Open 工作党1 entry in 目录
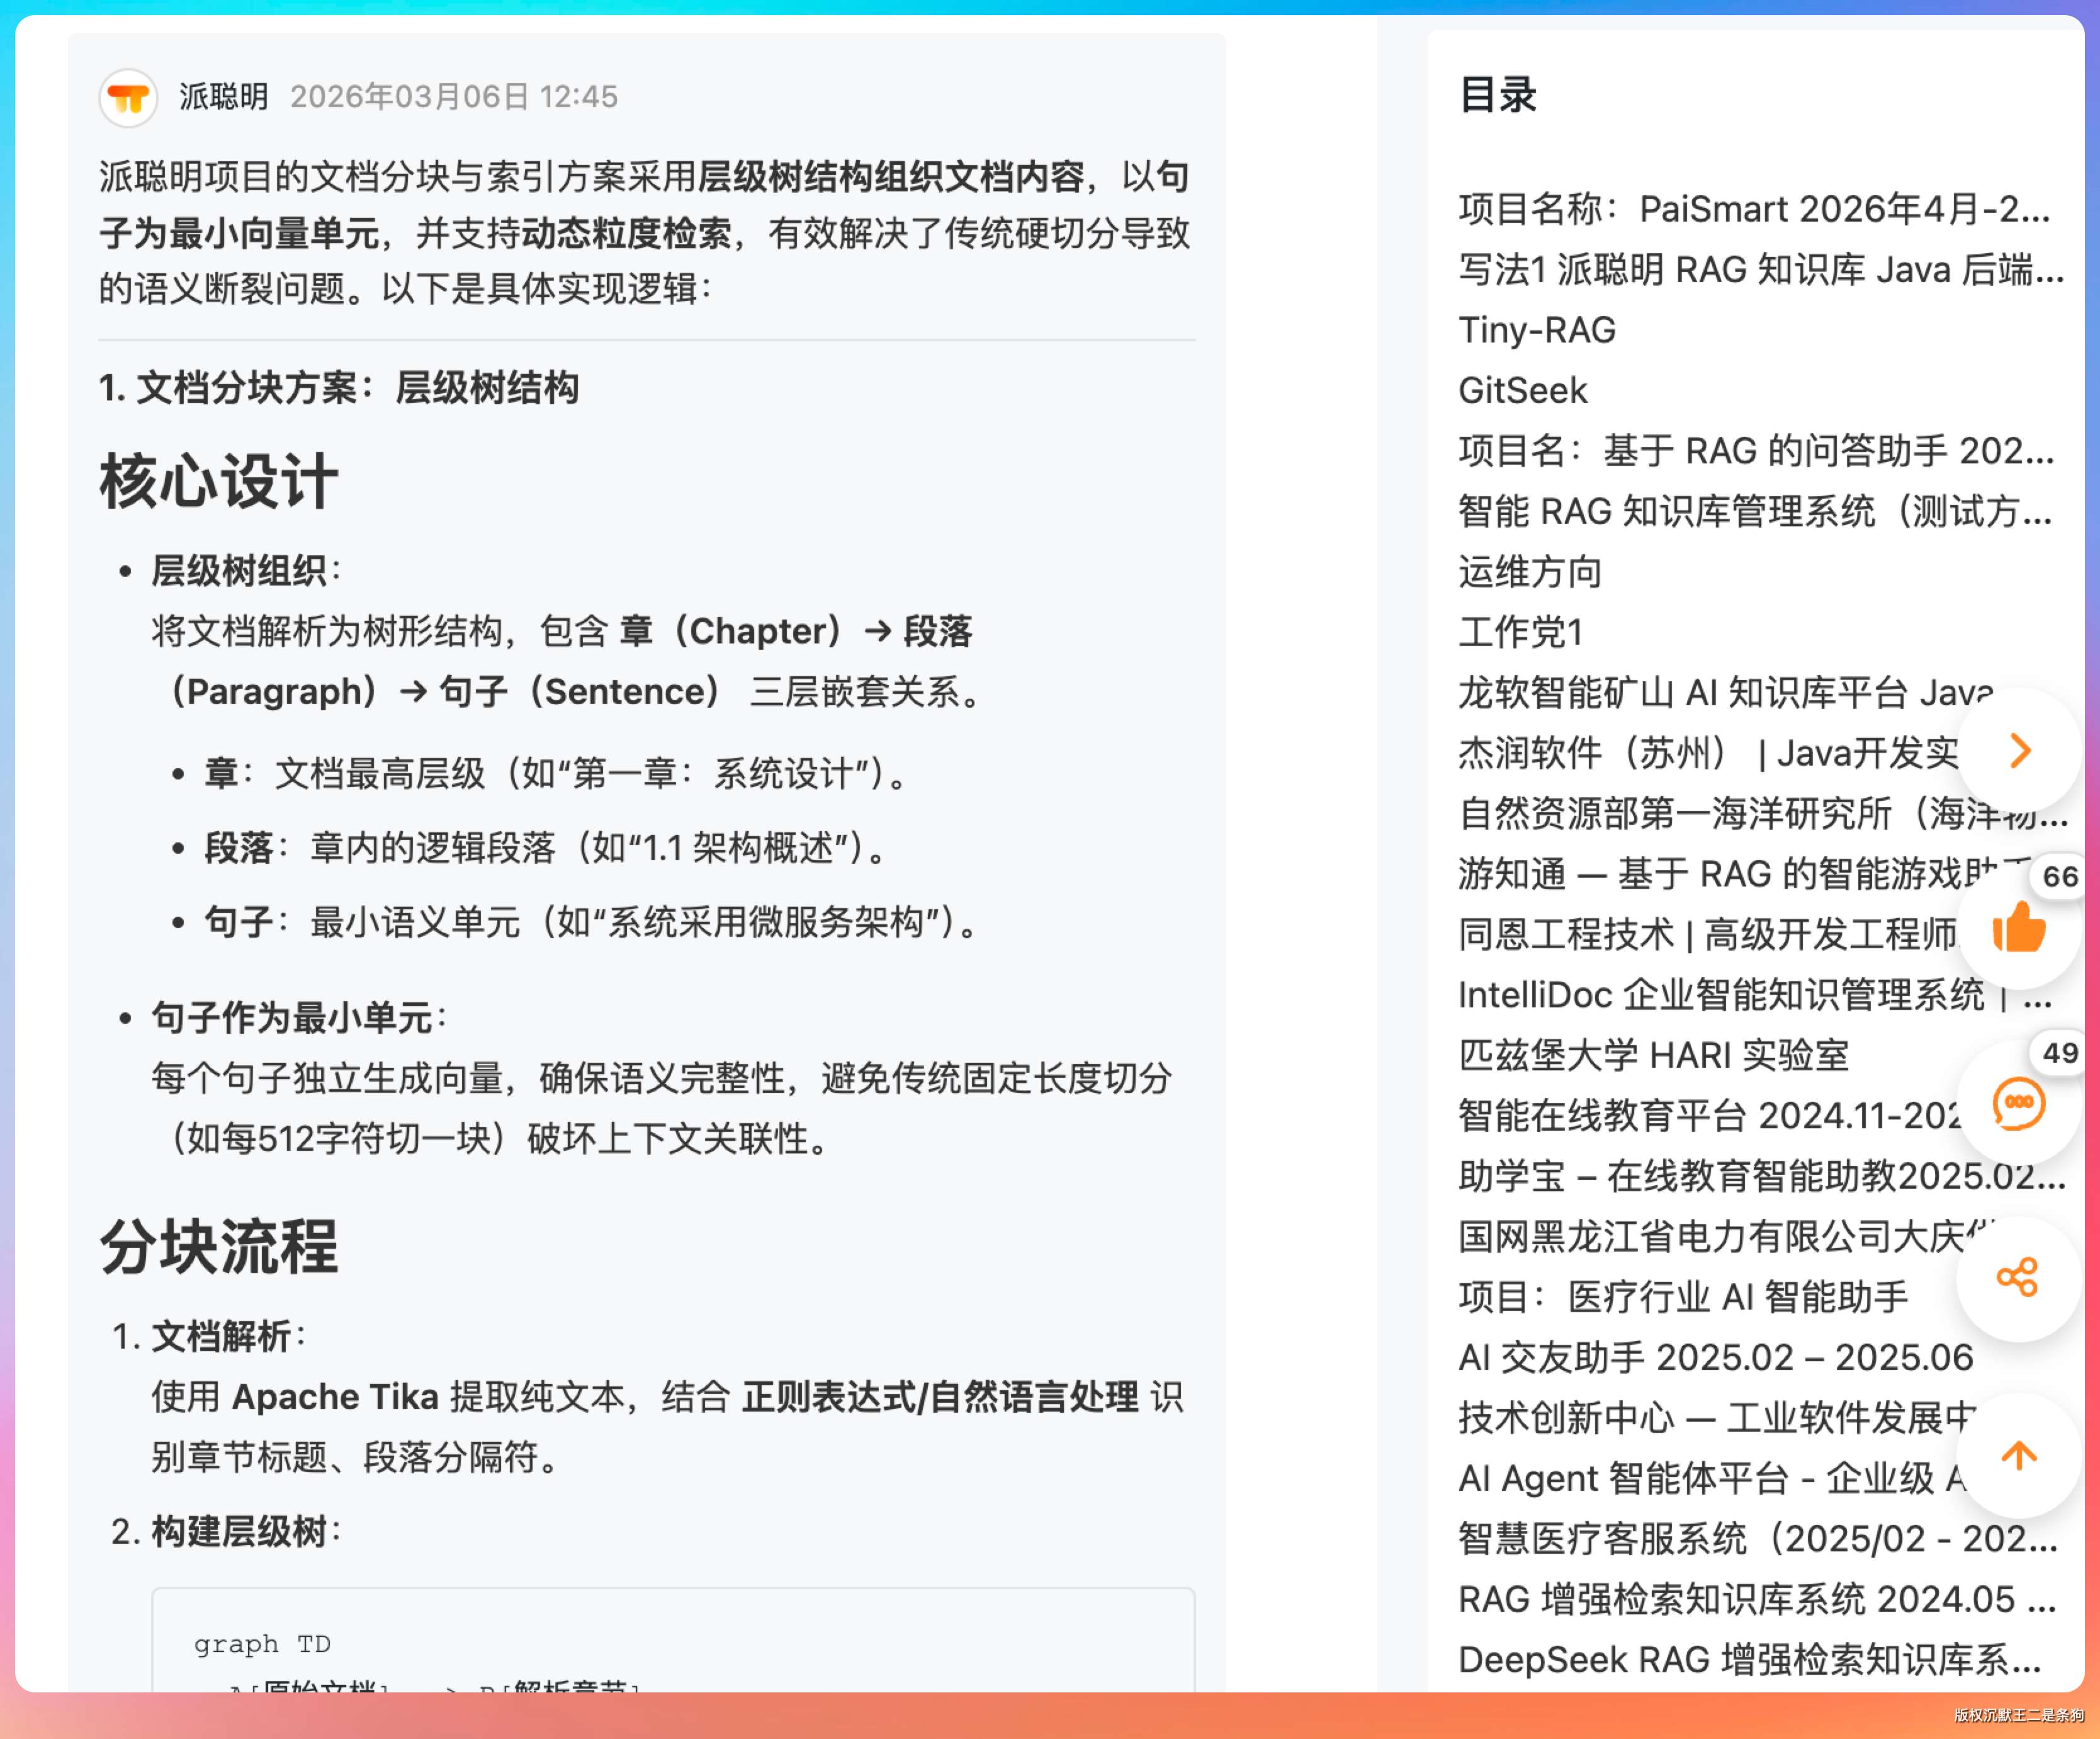 coord(1520,632)
